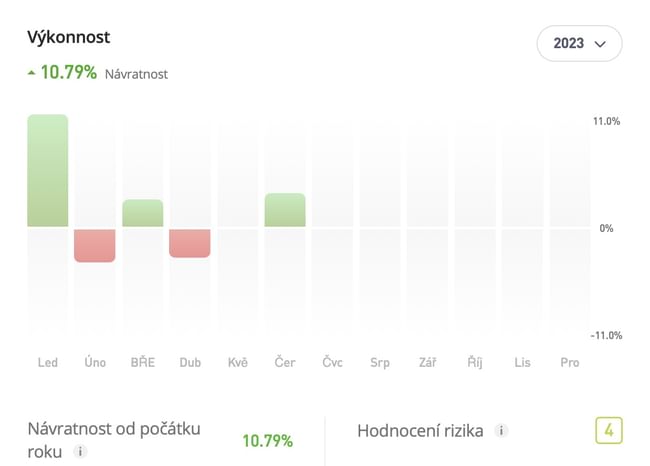Click the Lis month label
The width and height of the screenshot is (650, 466).
tap(522, 362)
